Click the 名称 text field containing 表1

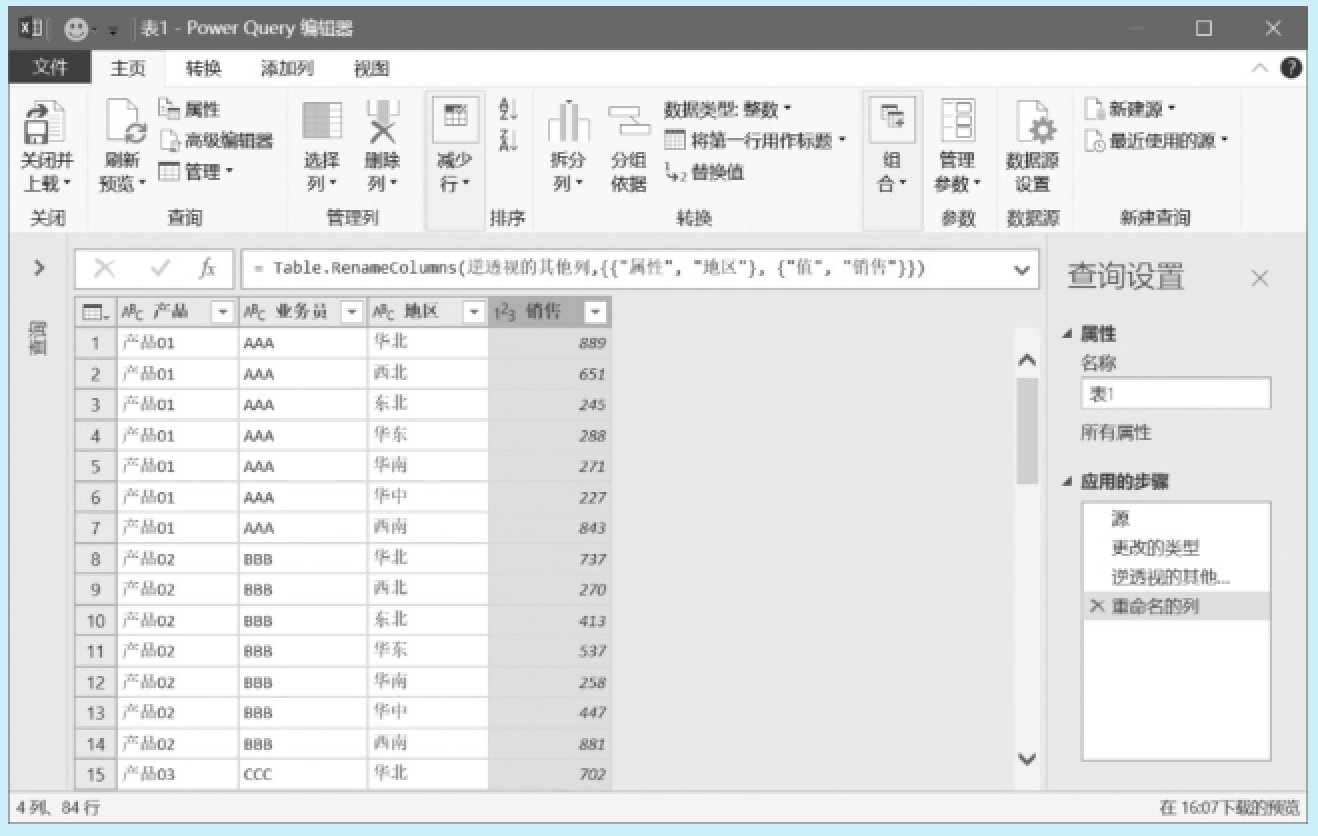click(1175, 394)
